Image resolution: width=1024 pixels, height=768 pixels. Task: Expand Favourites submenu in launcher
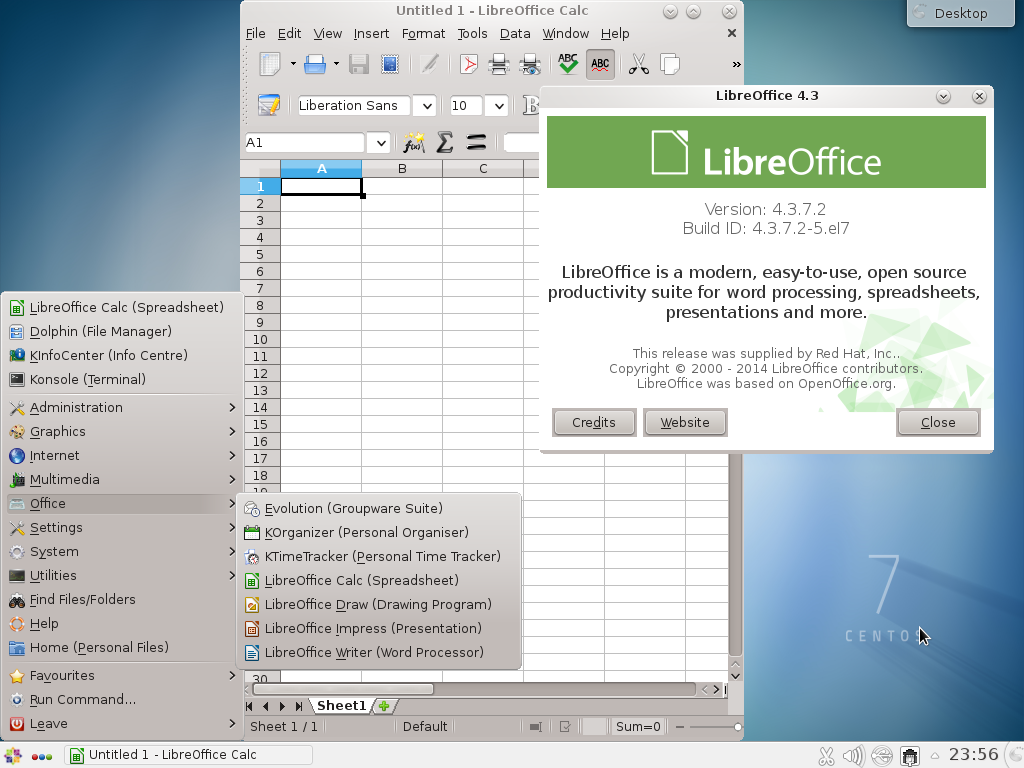coord(123,676)
